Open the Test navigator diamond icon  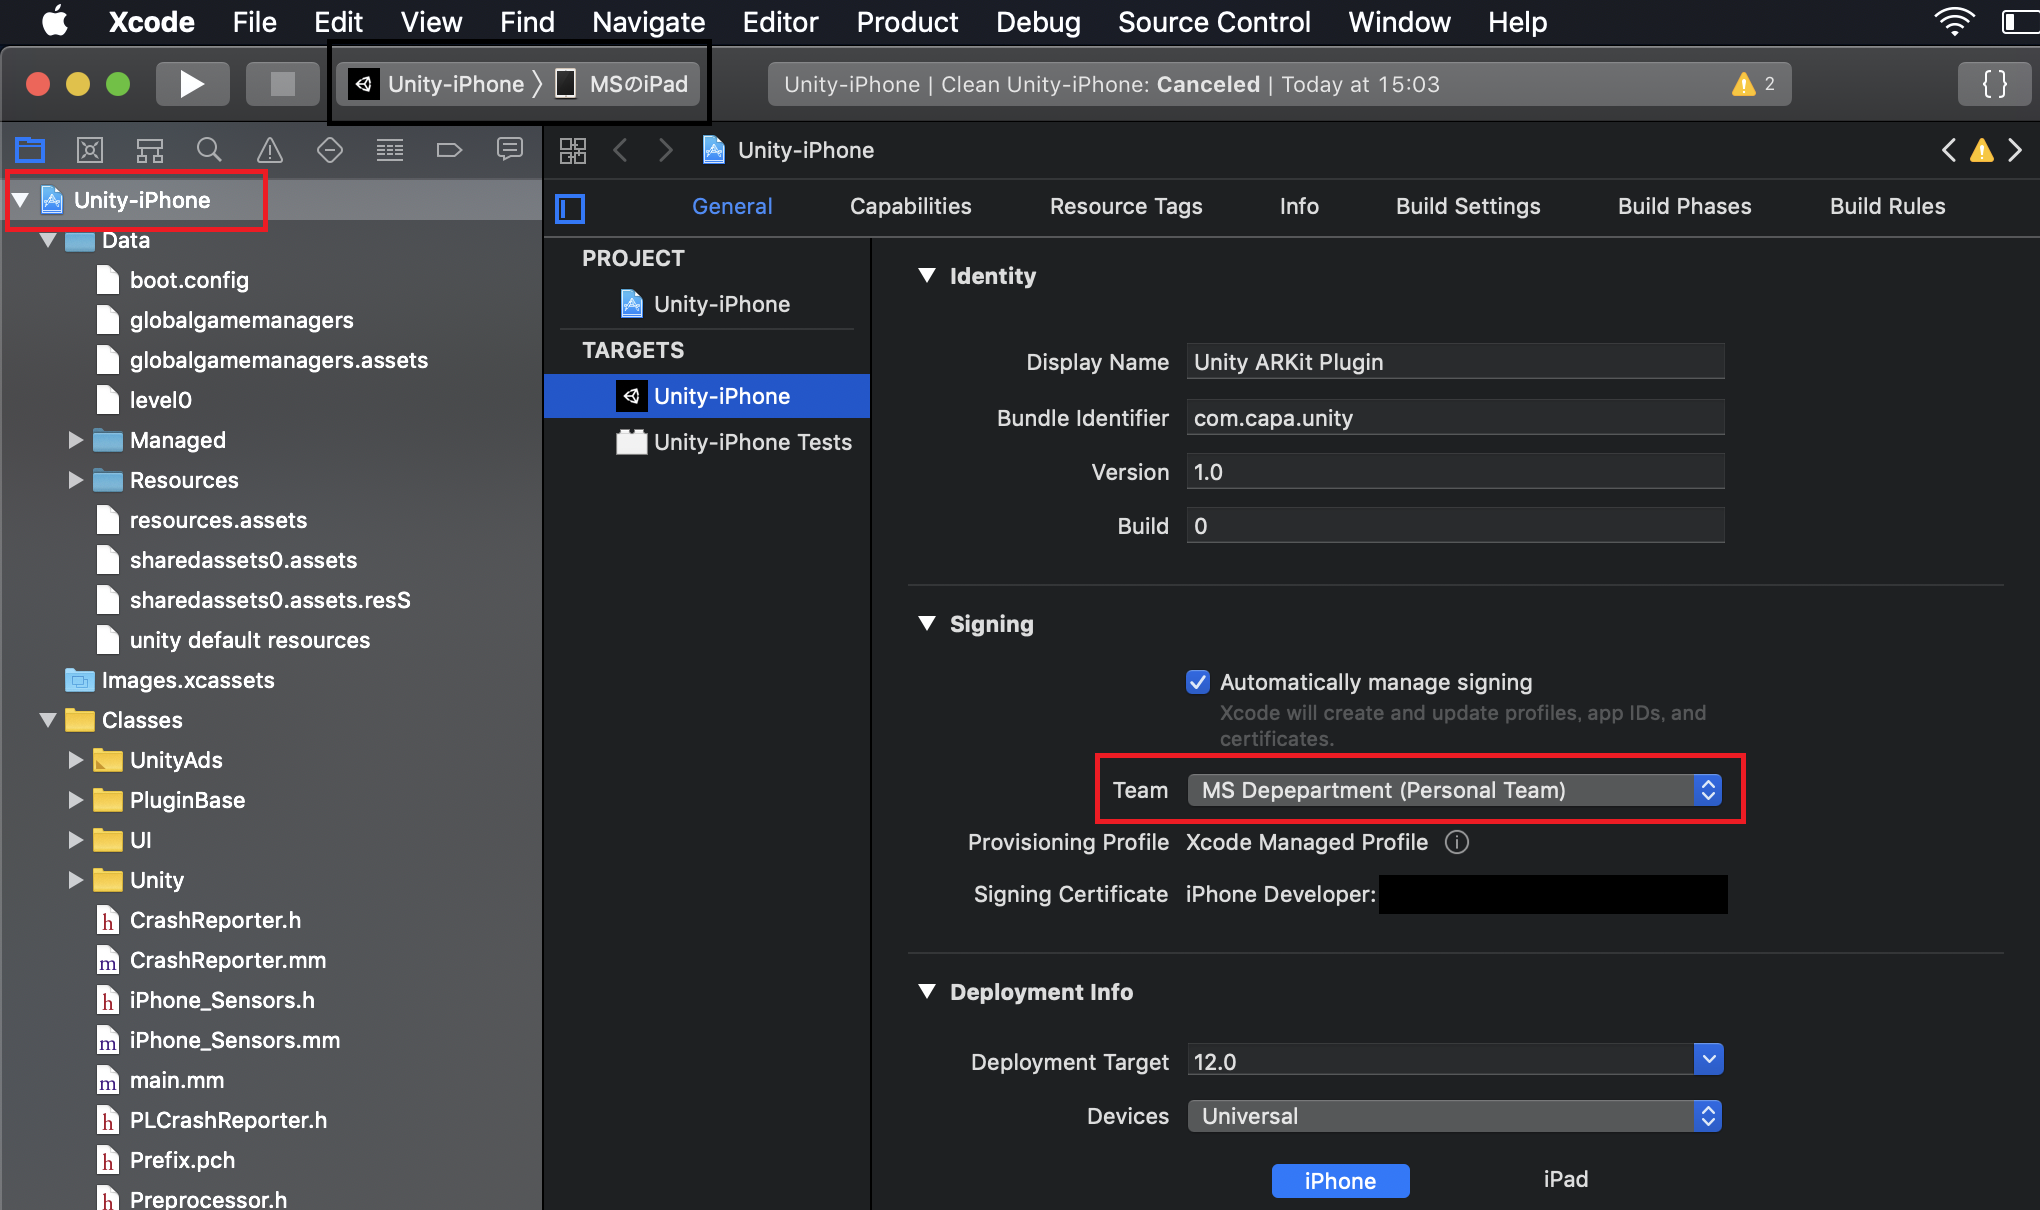[x=330, y=150]
